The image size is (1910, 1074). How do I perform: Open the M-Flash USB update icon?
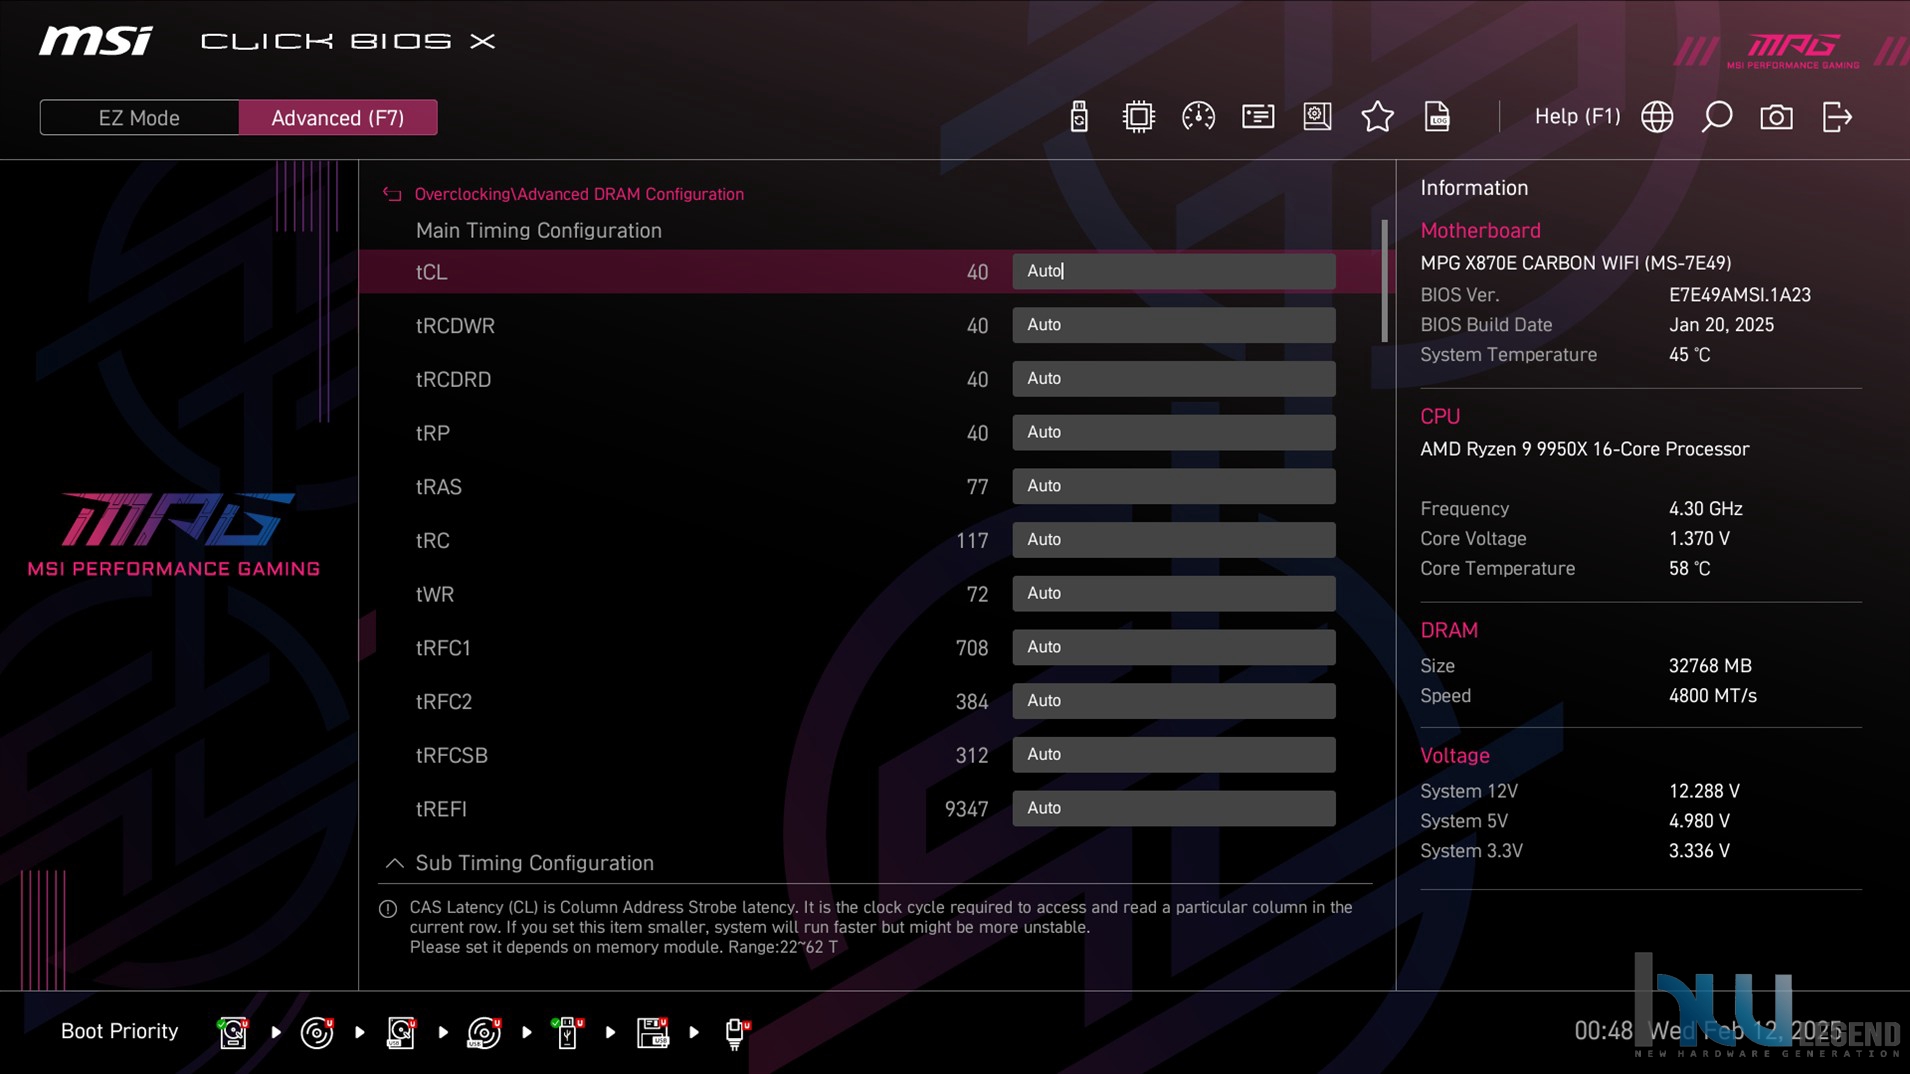[1078, 117]
